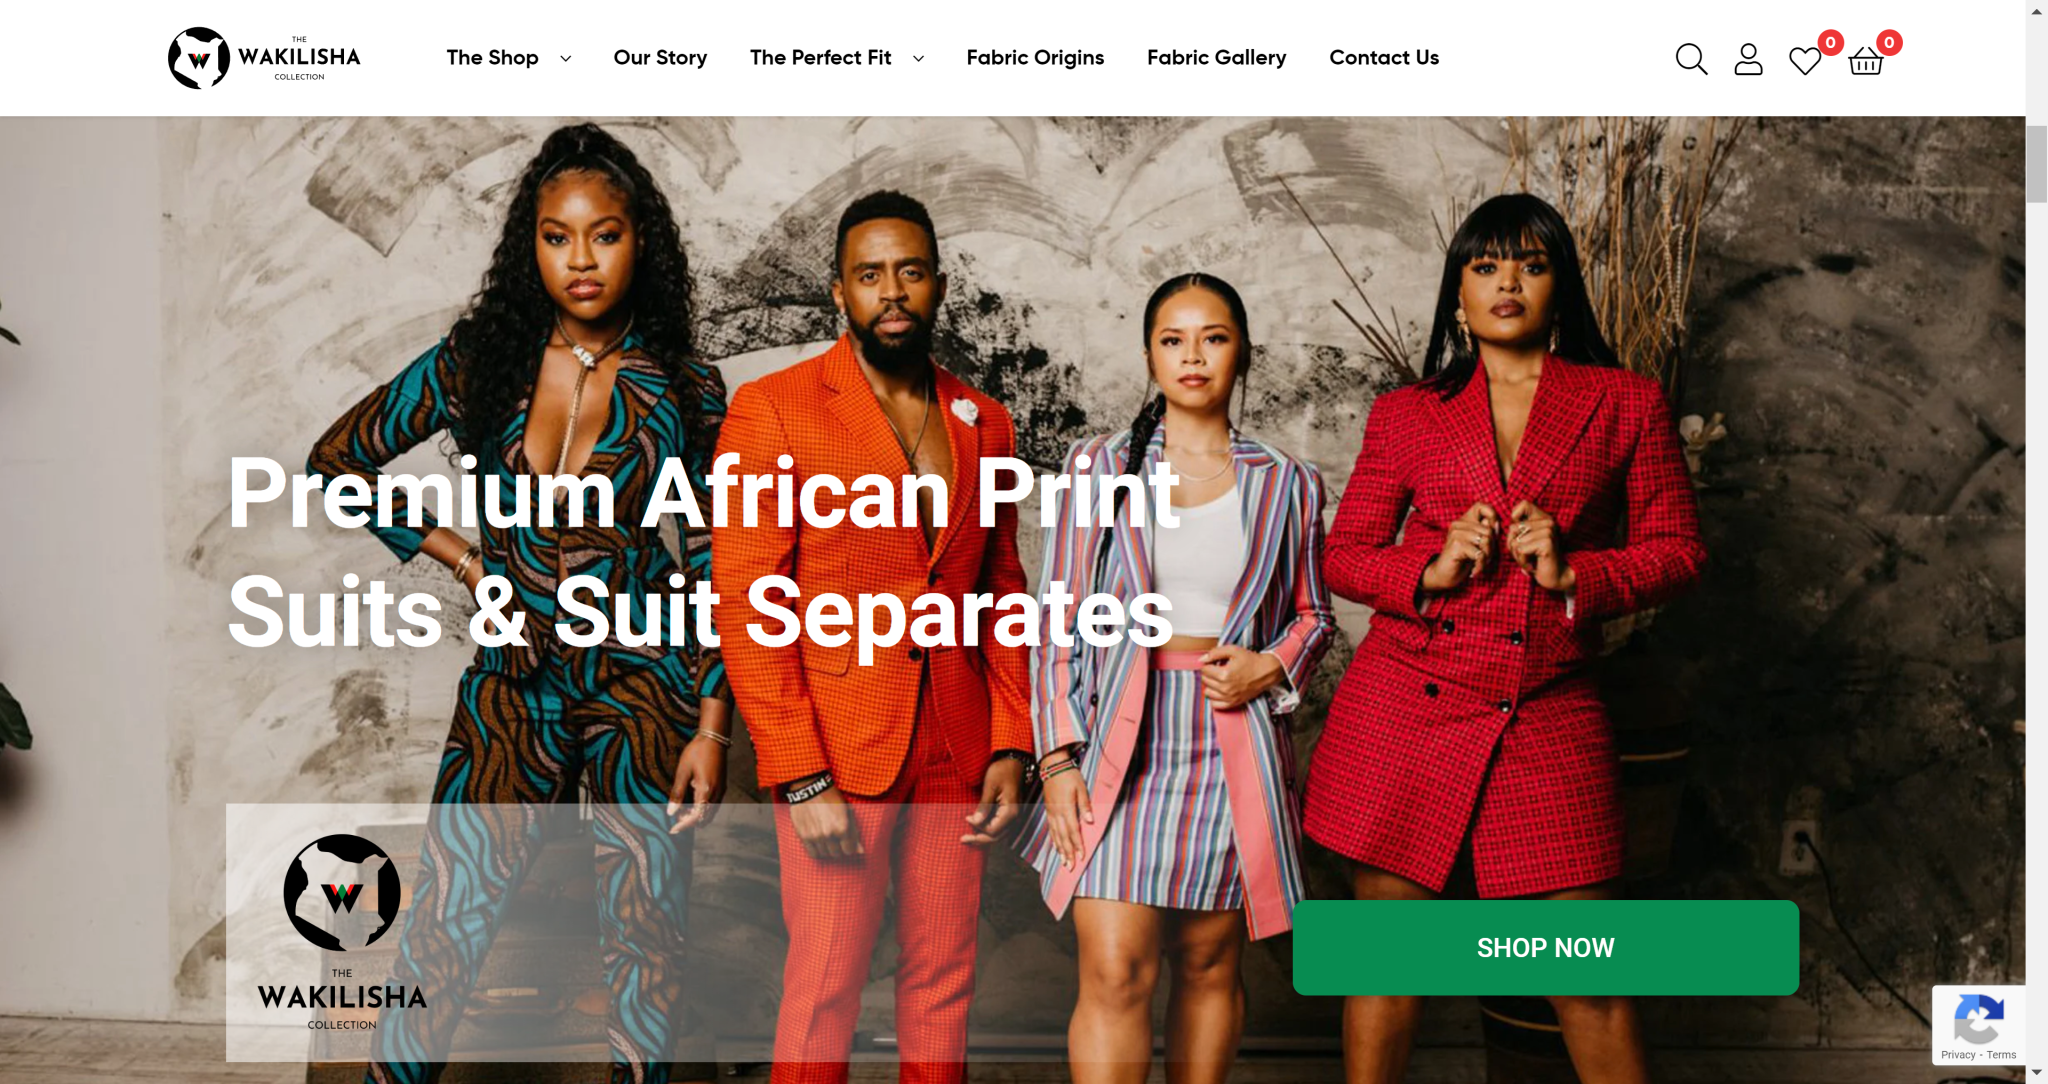The image size is (2048, 1084).
Task: Navigate to Fabric Origins
Action: (x=1035, y=57)
